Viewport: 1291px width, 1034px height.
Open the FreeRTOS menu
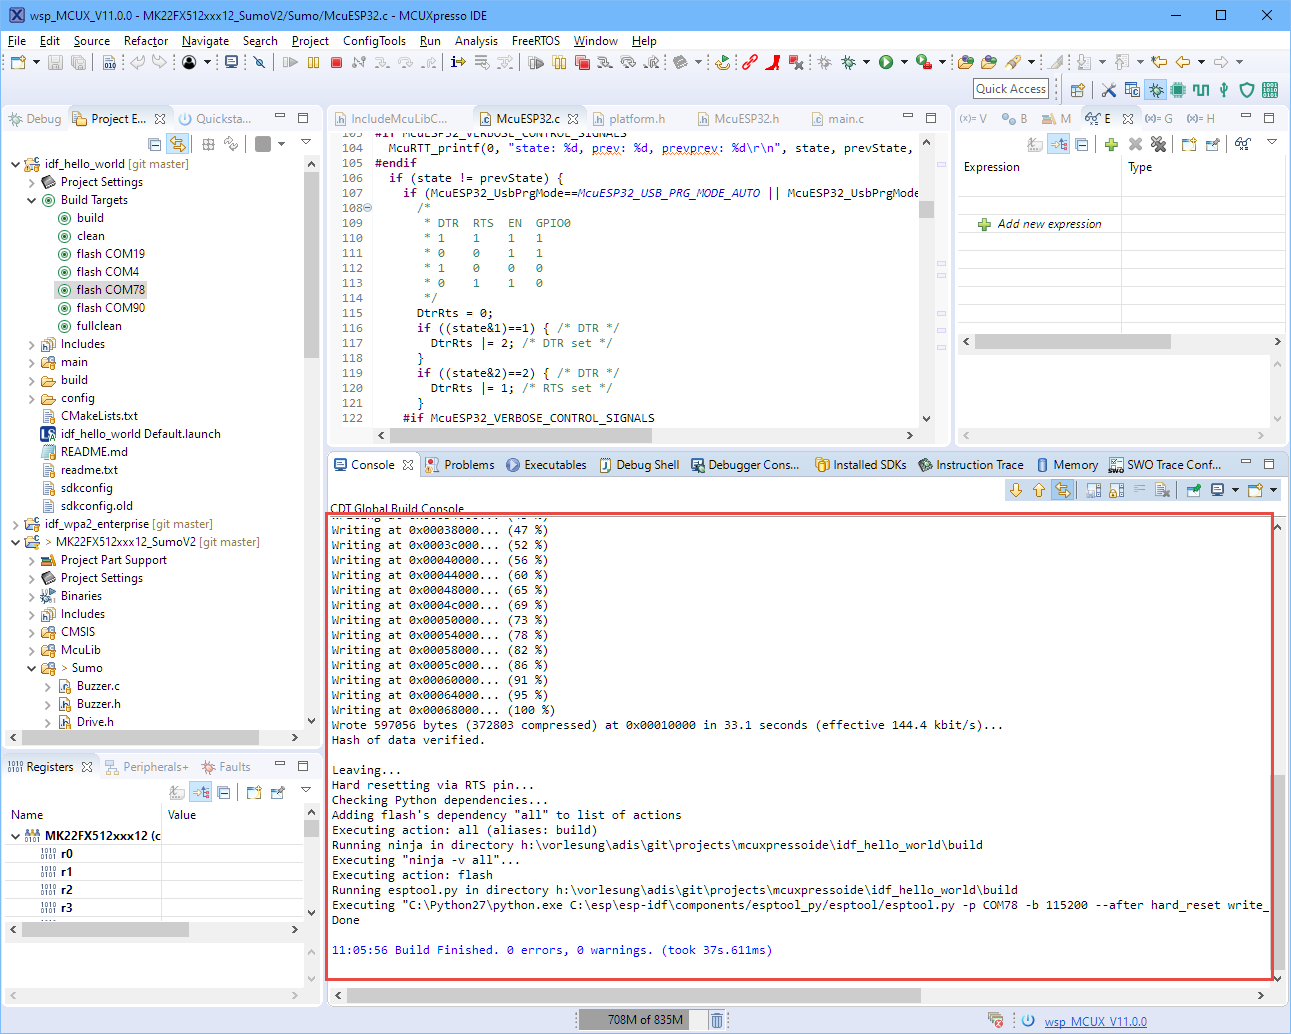pos(535,41)
